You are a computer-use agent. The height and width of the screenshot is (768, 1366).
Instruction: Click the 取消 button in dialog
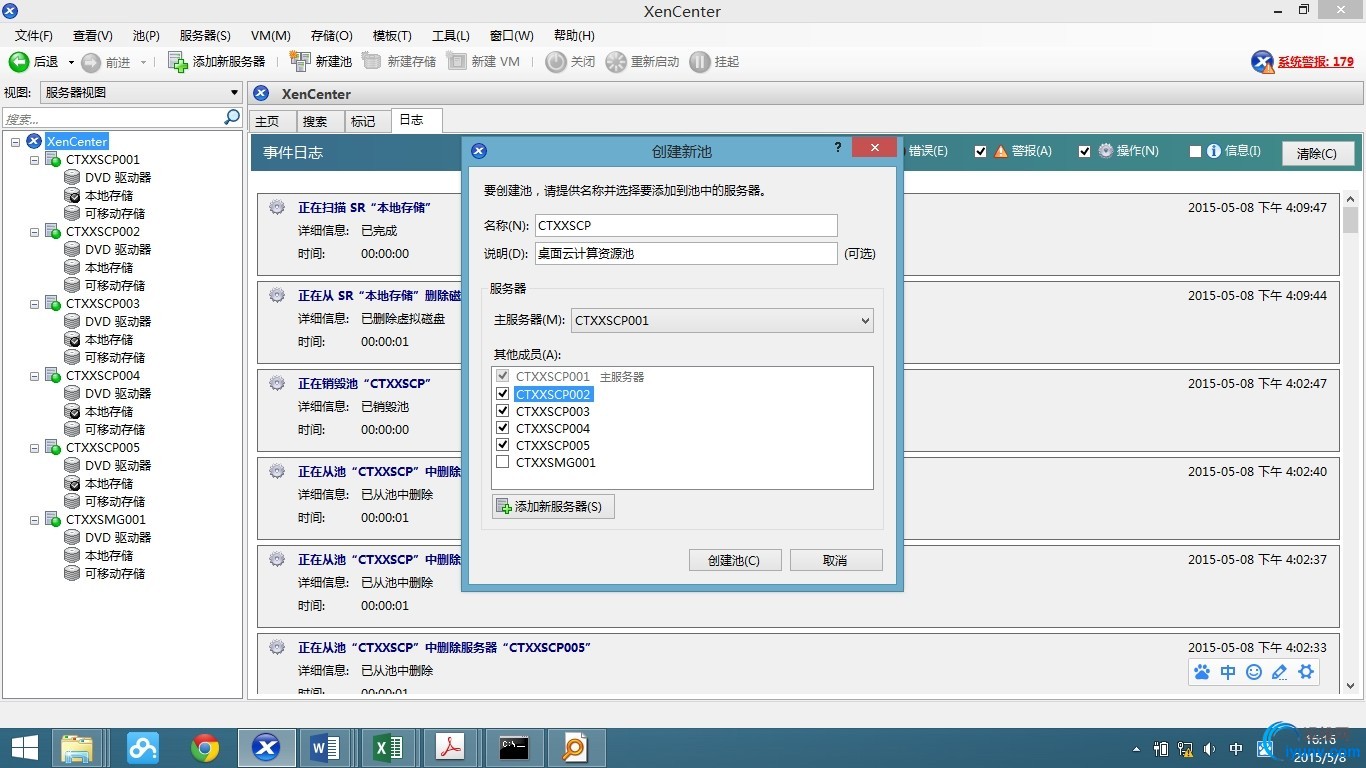tap(836, 560)
